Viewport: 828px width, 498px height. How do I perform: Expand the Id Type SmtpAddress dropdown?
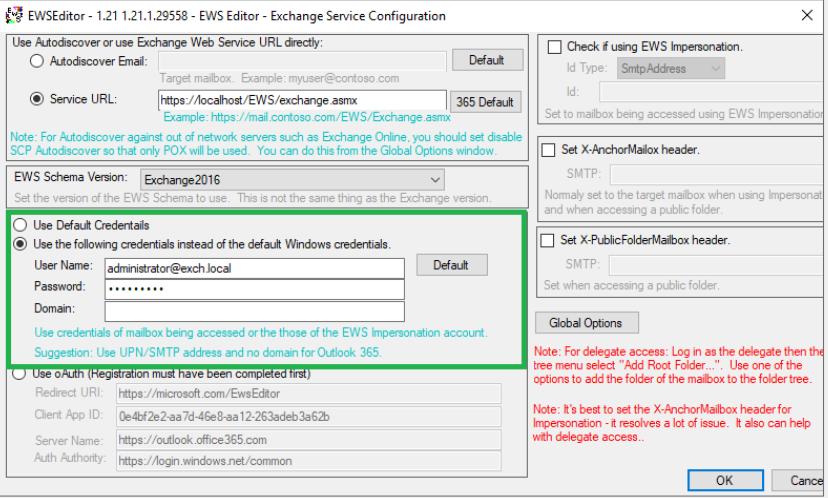pyautogui.click(x=672, y=69)
